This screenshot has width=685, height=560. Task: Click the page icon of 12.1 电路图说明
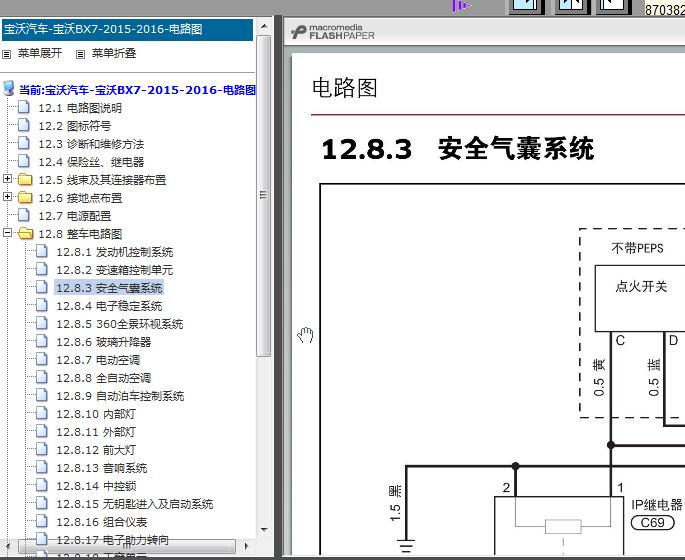pyautogui.click(x=24, y=107)
